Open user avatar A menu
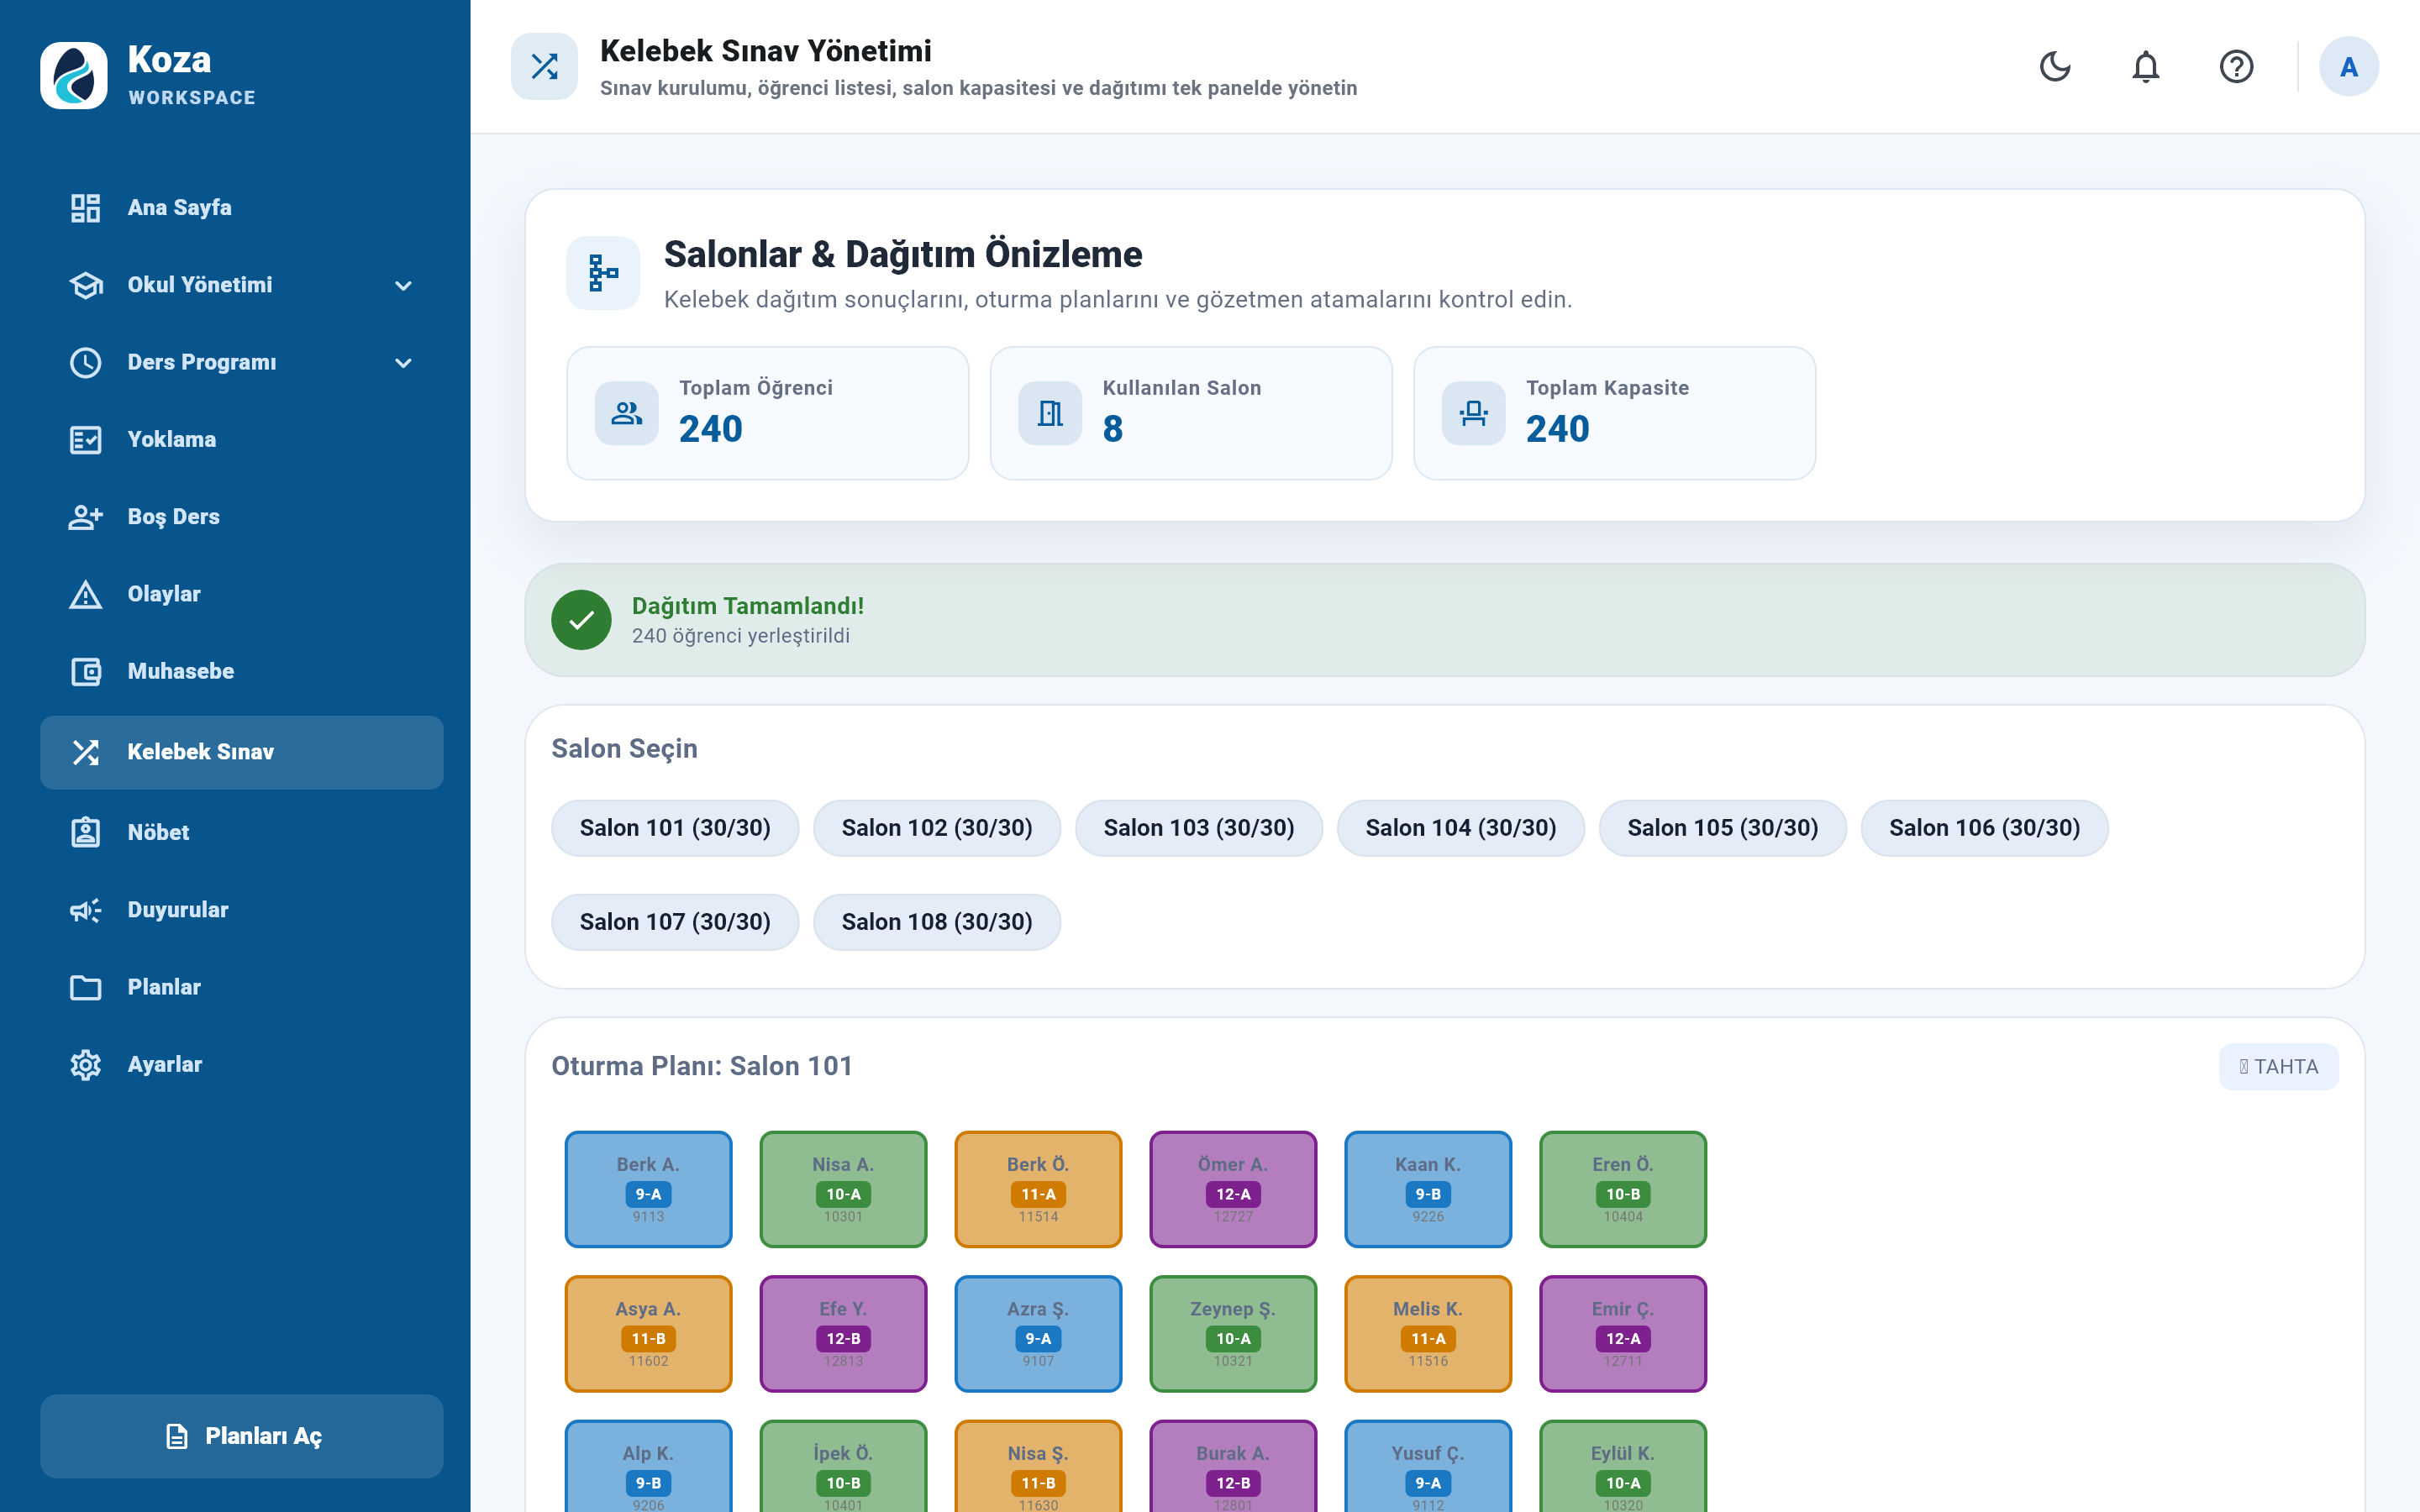The width and height of the screenshot is (2420, 1512). point(2349,67)
